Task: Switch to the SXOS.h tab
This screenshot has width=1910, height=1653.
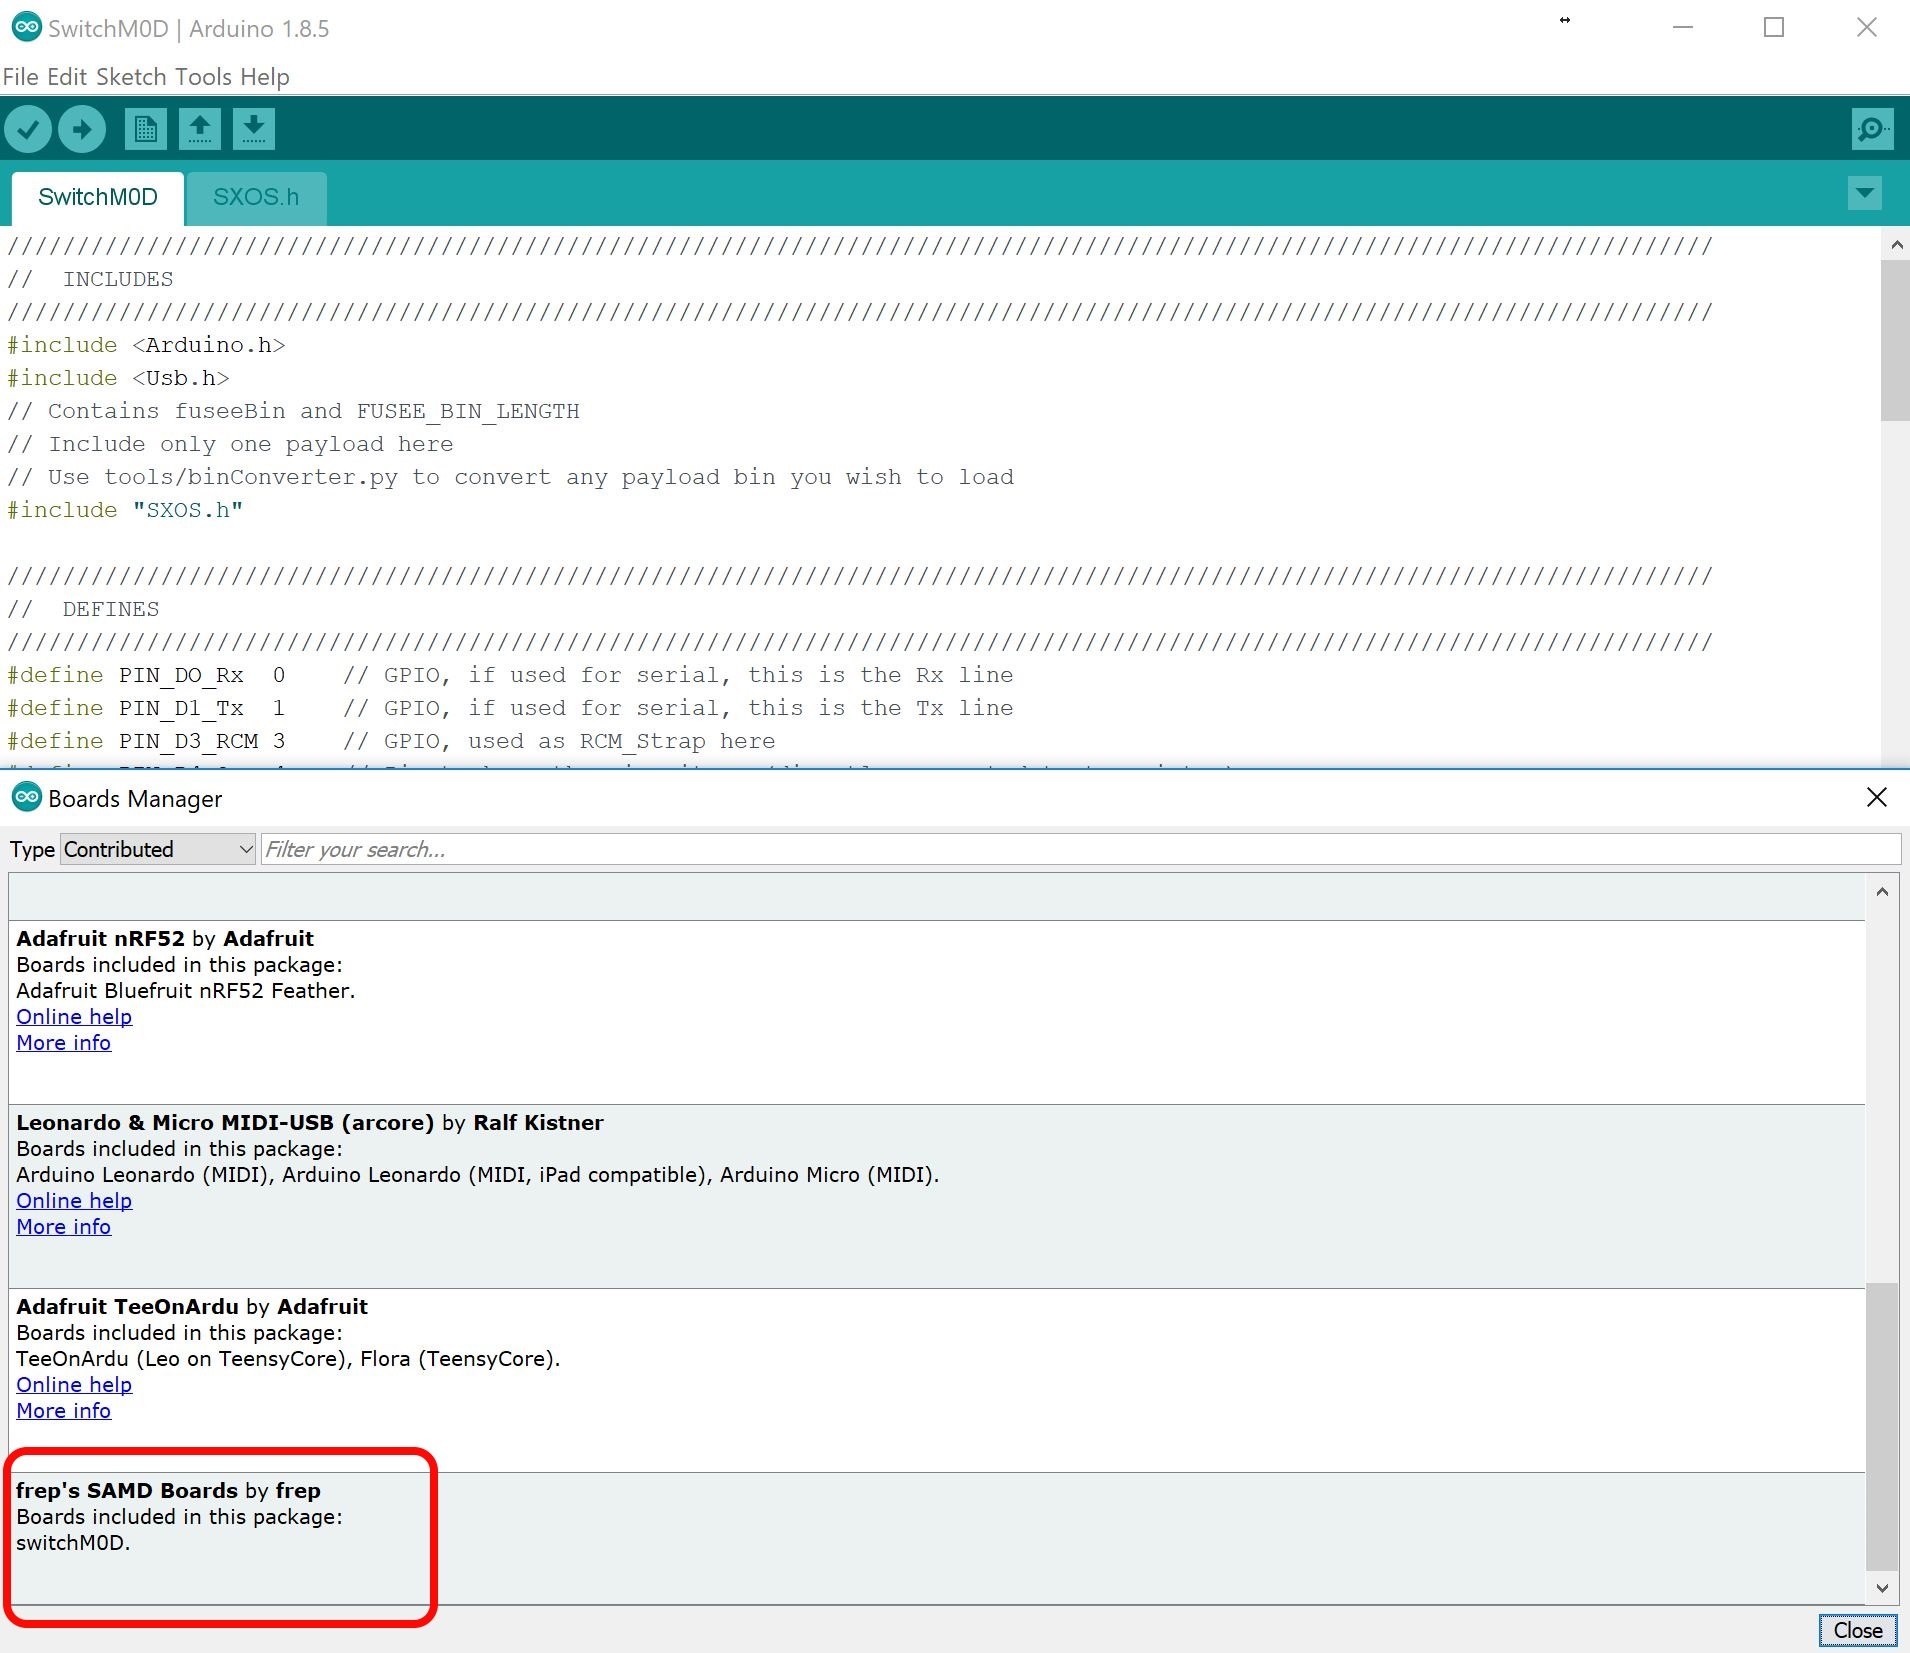Action: point(256,197)
